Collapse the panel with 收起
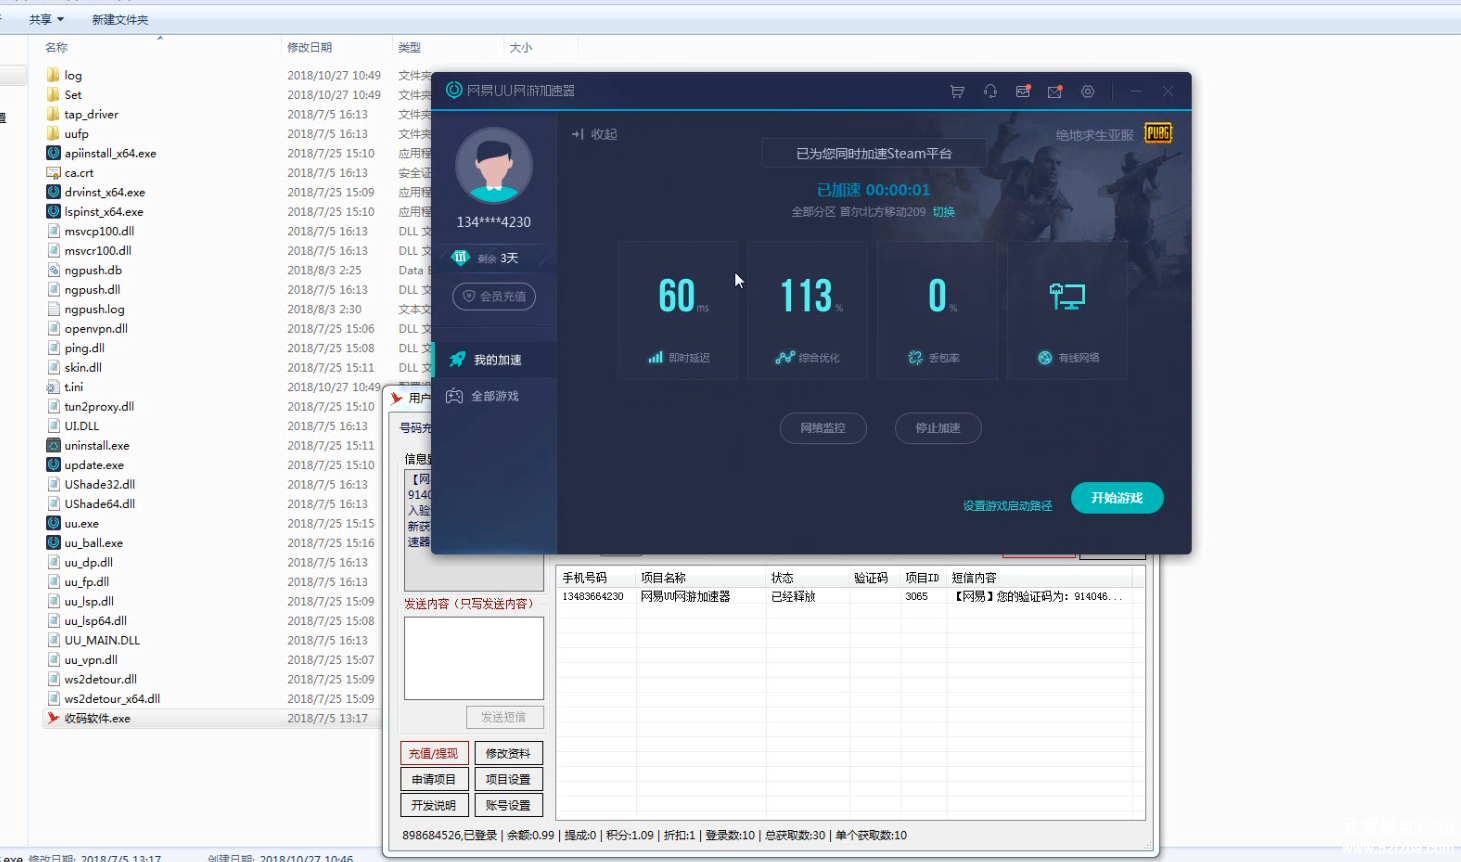 [594, 134]
